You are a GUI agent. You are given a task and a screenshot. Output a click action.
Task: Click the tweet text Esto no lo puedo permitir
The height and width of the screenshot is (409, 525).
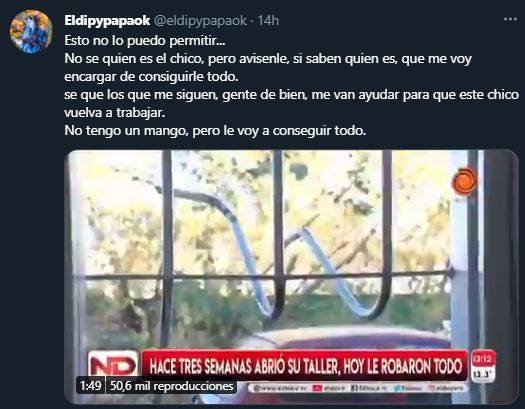click(145, 40)
